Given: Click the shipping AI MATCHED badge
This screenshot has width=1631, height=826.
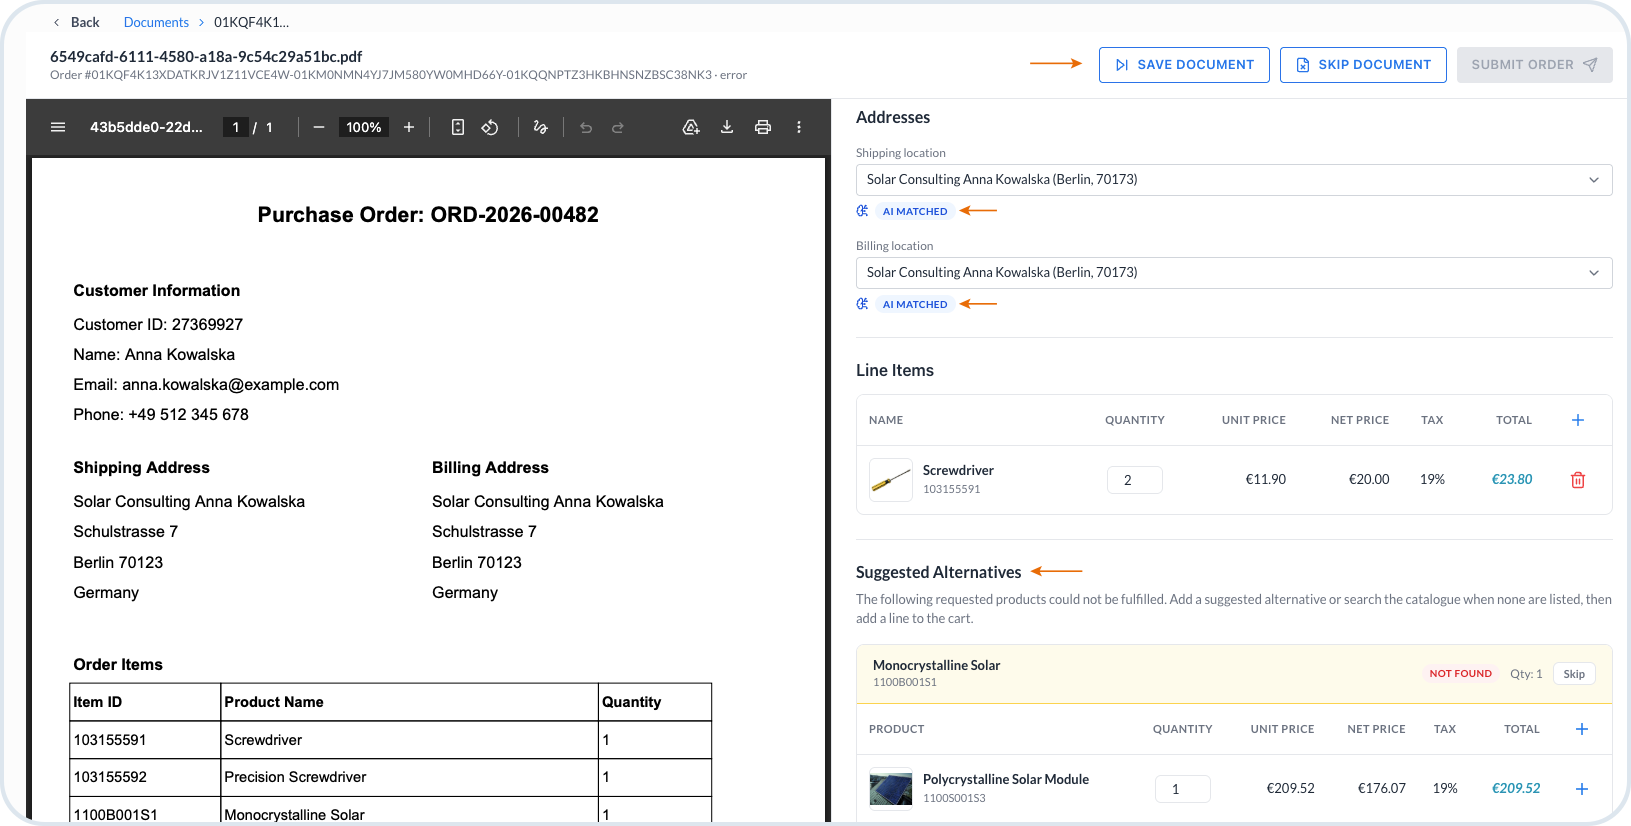Looking at the screenshot, I should 915,211.
